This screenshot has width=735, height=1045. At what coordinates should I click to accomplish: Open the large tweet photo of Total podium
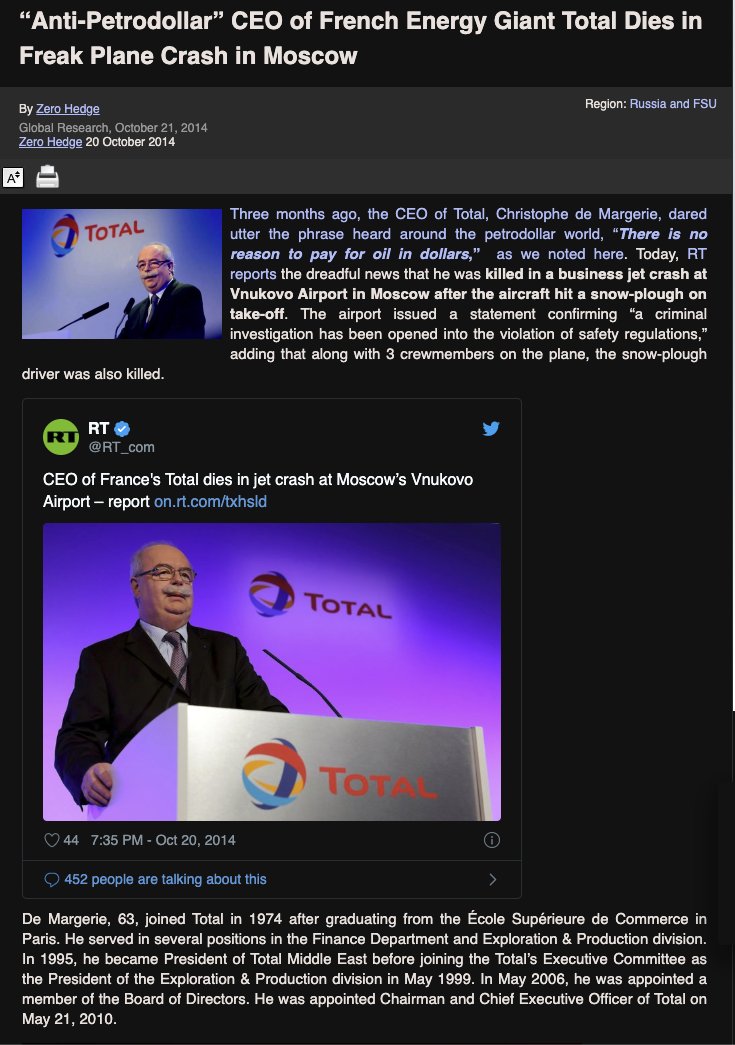272,672
